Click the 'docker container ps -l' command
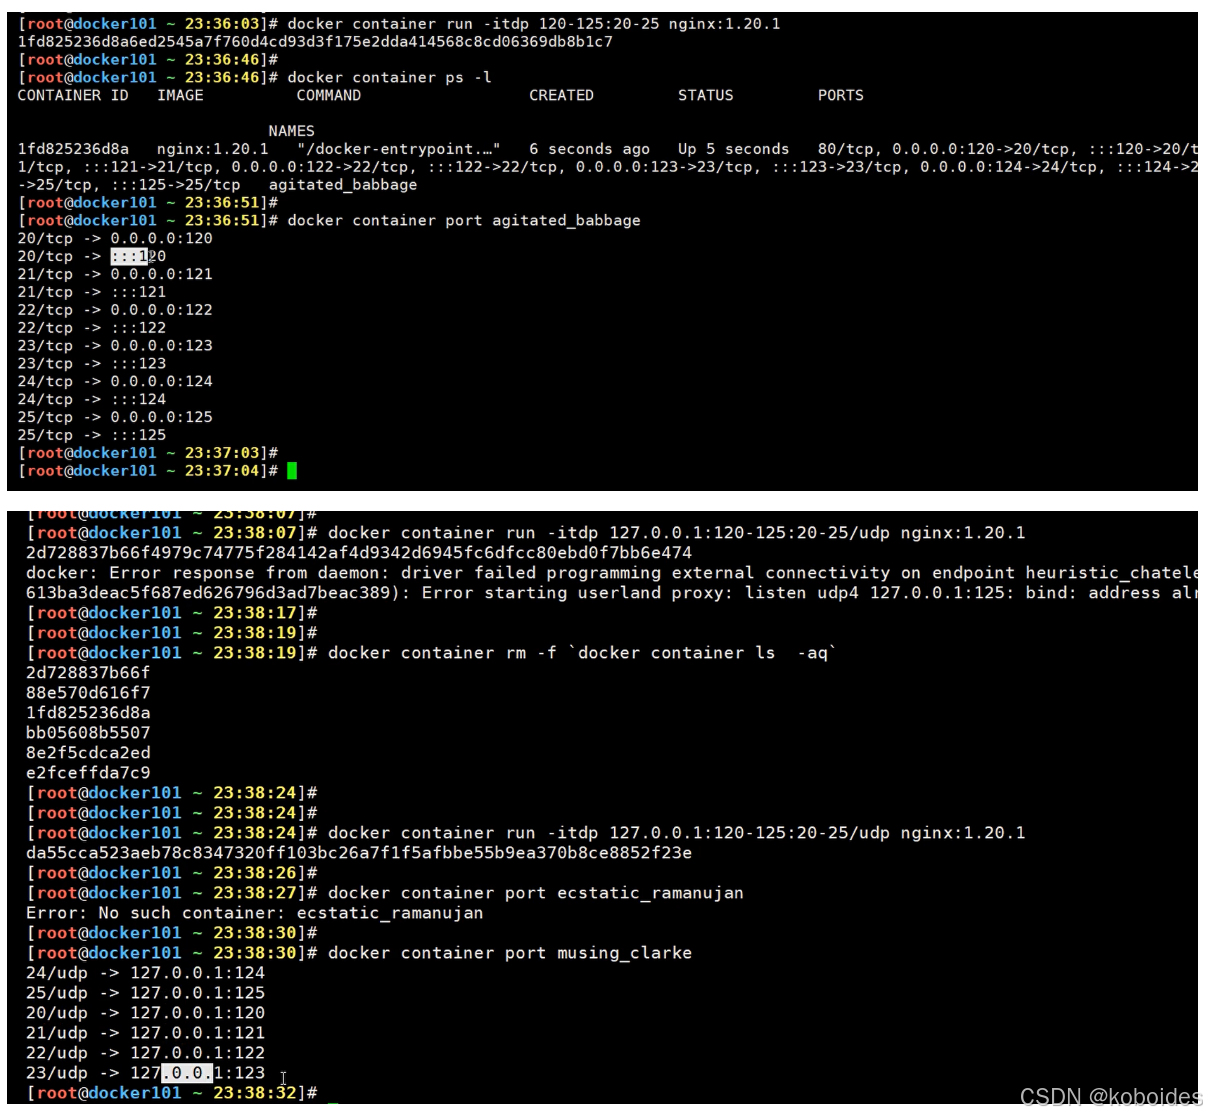The height and width of the screenshot is (1117, 1207). (x=389, y=77)
